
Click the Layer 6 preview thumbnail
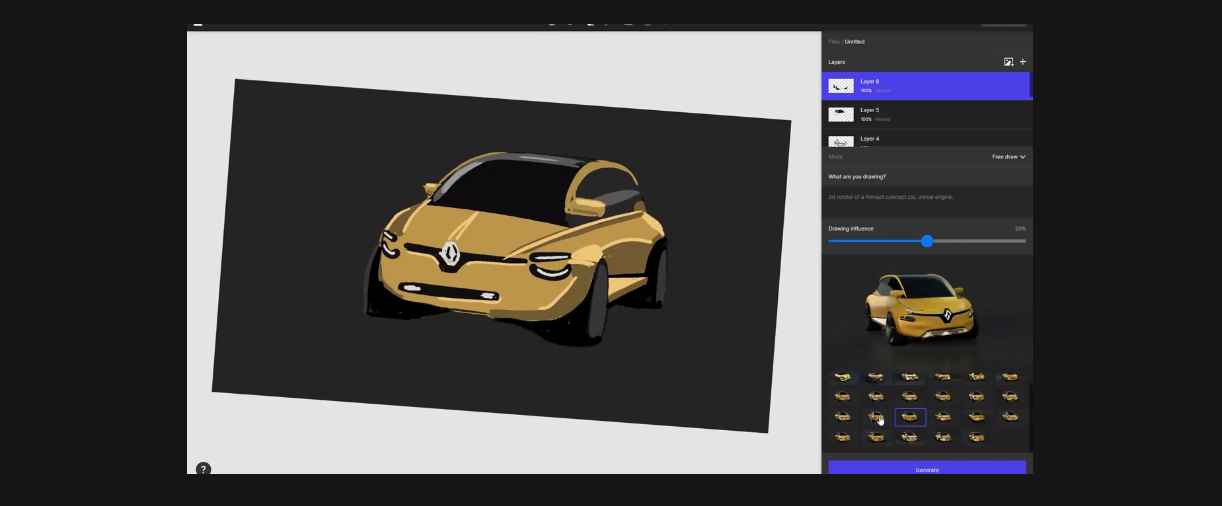click(841, 87)
